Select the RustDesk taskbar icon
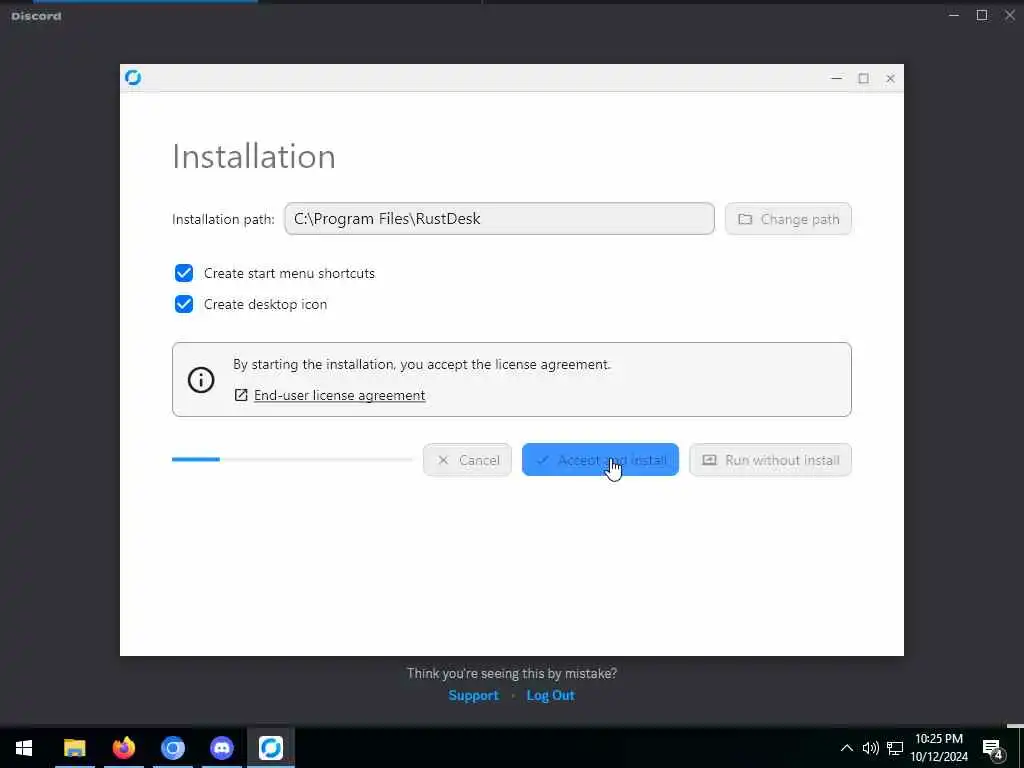Image resolution: width=1024 pixels, height=768 pixels. (x=271, y=748)
